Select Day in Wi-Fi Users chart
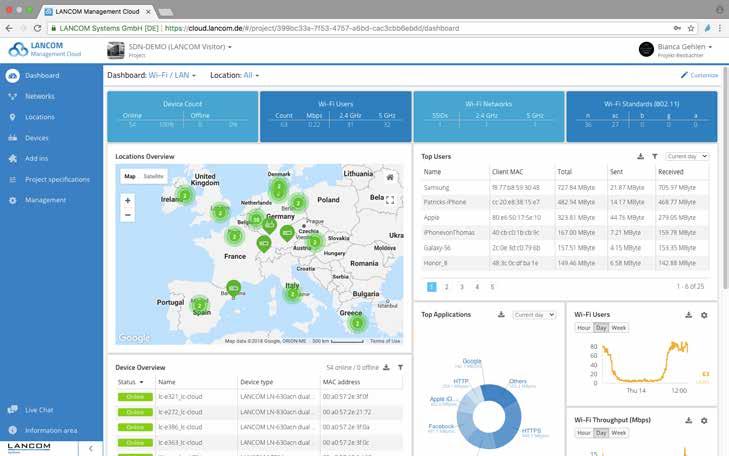 [601, 328]
